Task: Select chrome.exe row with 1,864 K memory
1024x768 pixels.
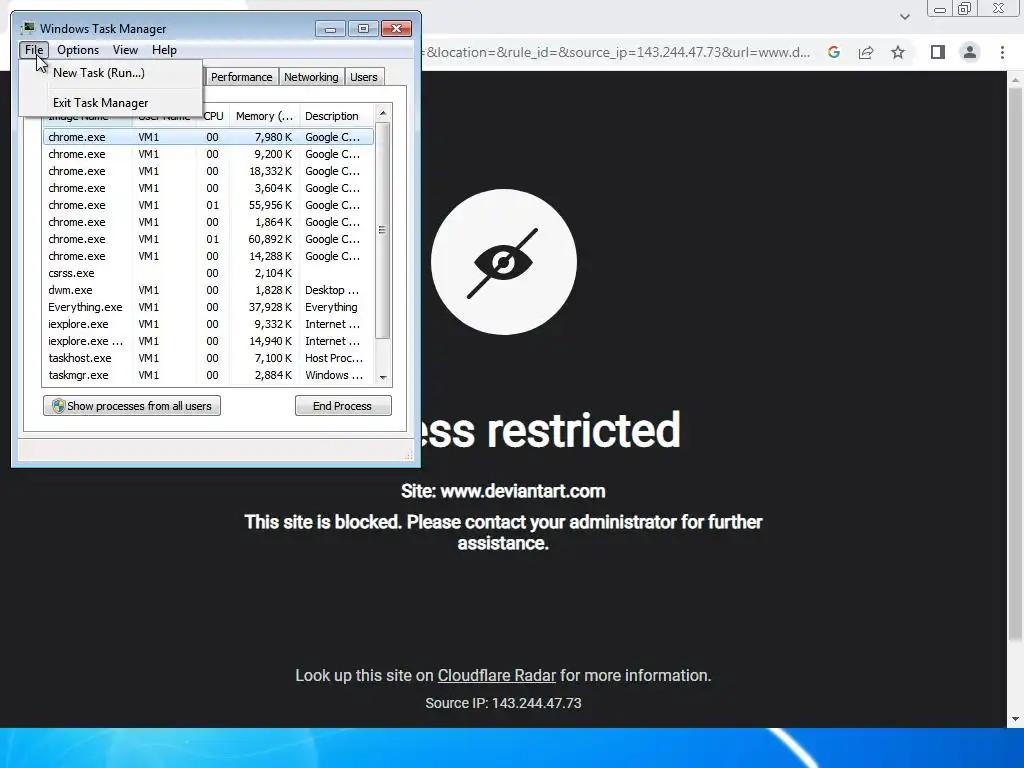Action: point(208,222)
